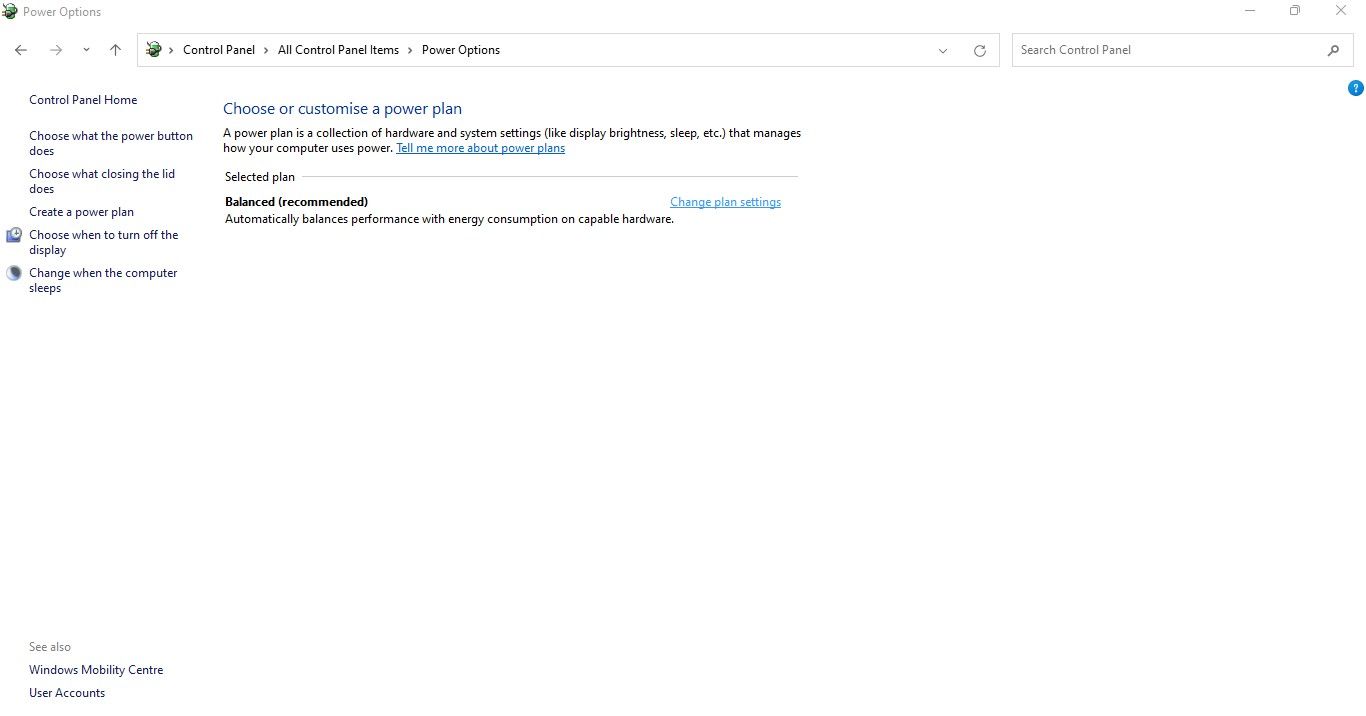1366x716 pixels.
Task: Open Windows Mobility Centre
Action: (96, 670)
